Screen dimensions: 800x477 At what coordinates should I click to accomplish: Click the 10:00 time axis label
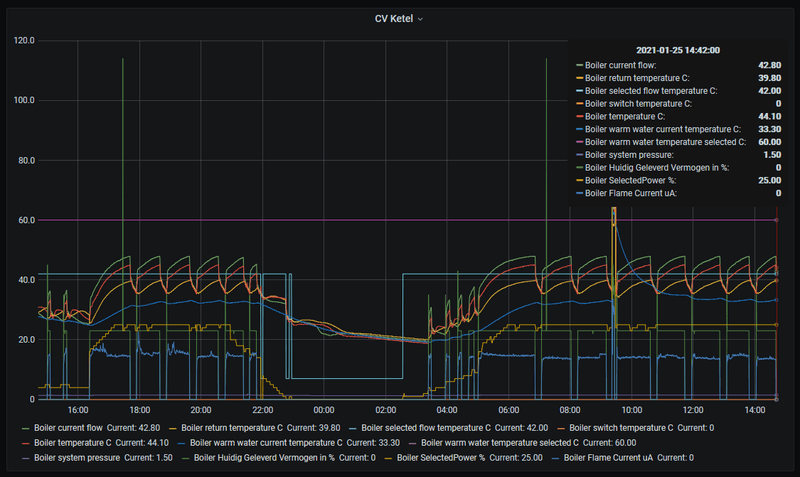coord(632,410)
